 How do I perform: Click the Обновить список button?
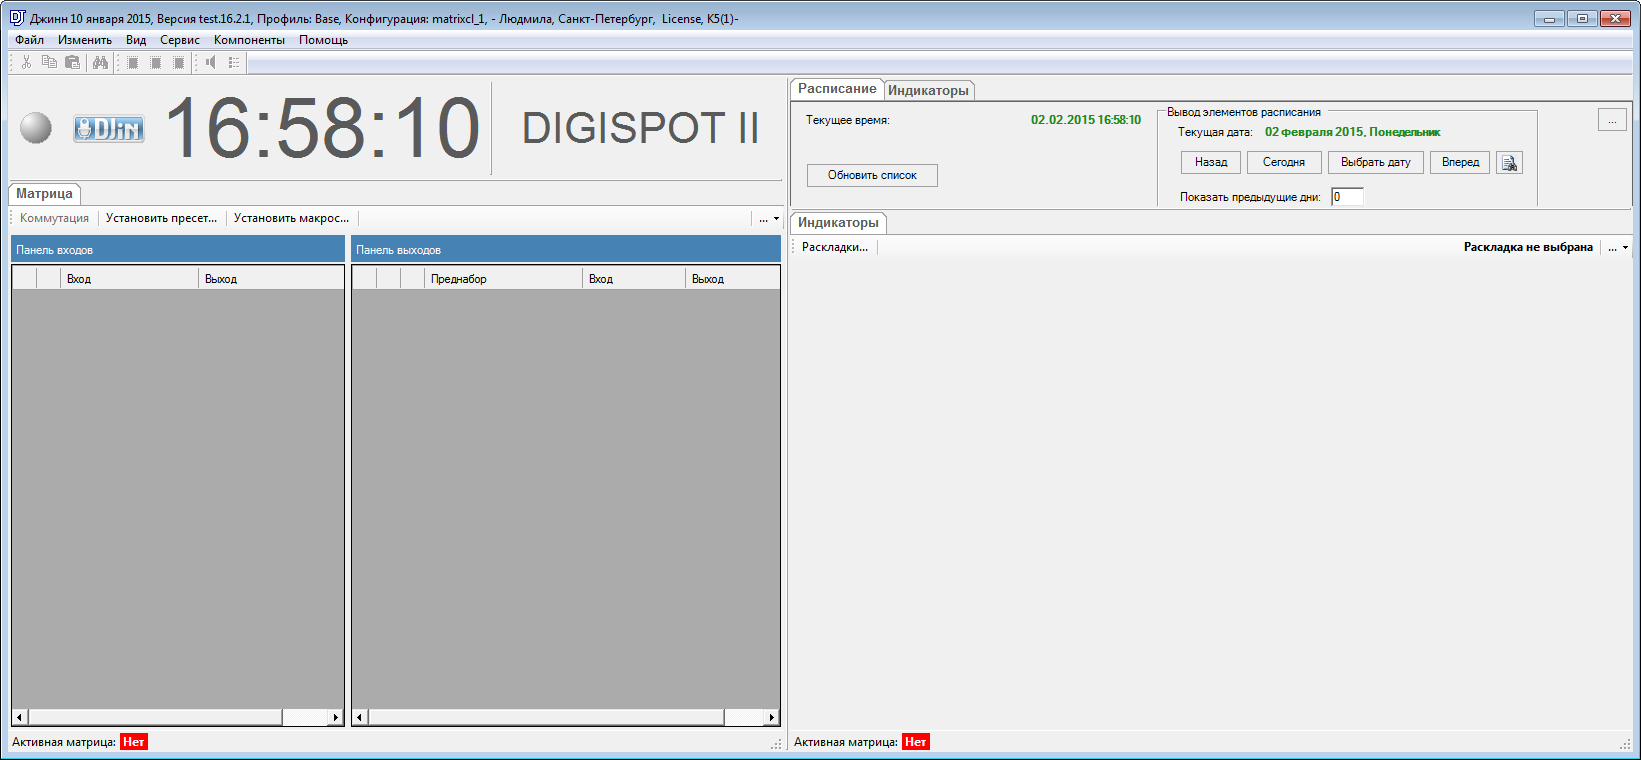[x=872, y=175]
